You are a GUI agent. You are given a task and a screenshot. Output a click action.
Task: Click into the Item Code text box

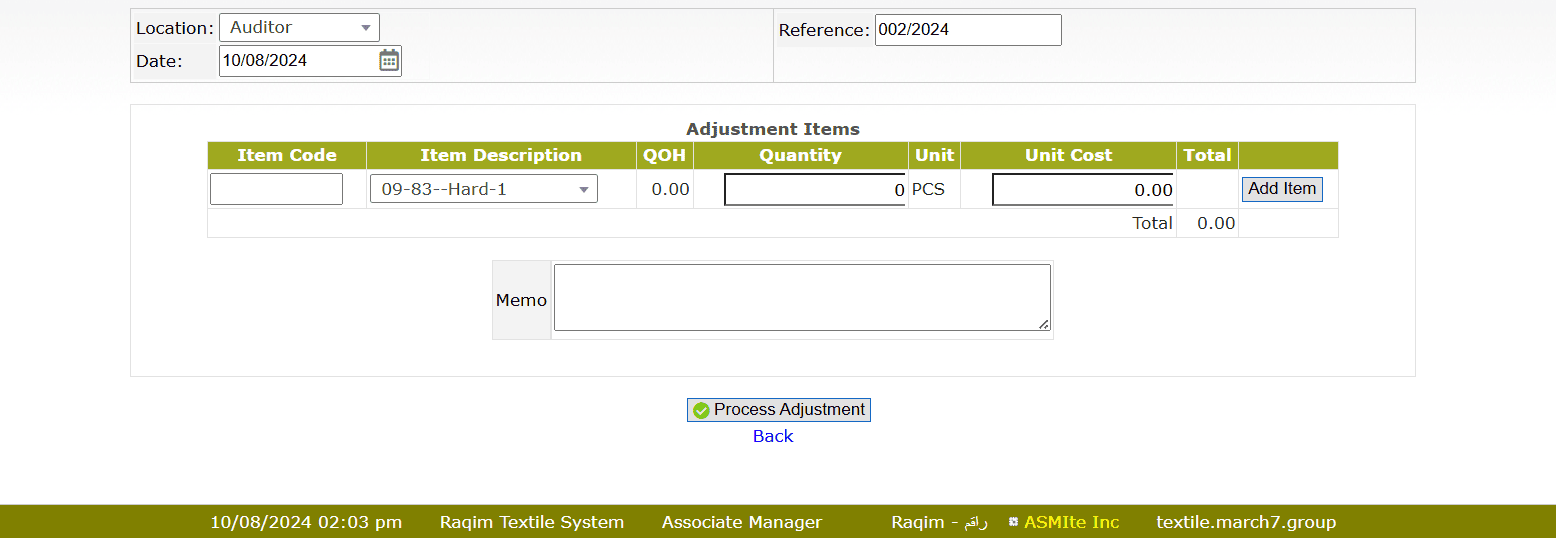coord(276,189)
